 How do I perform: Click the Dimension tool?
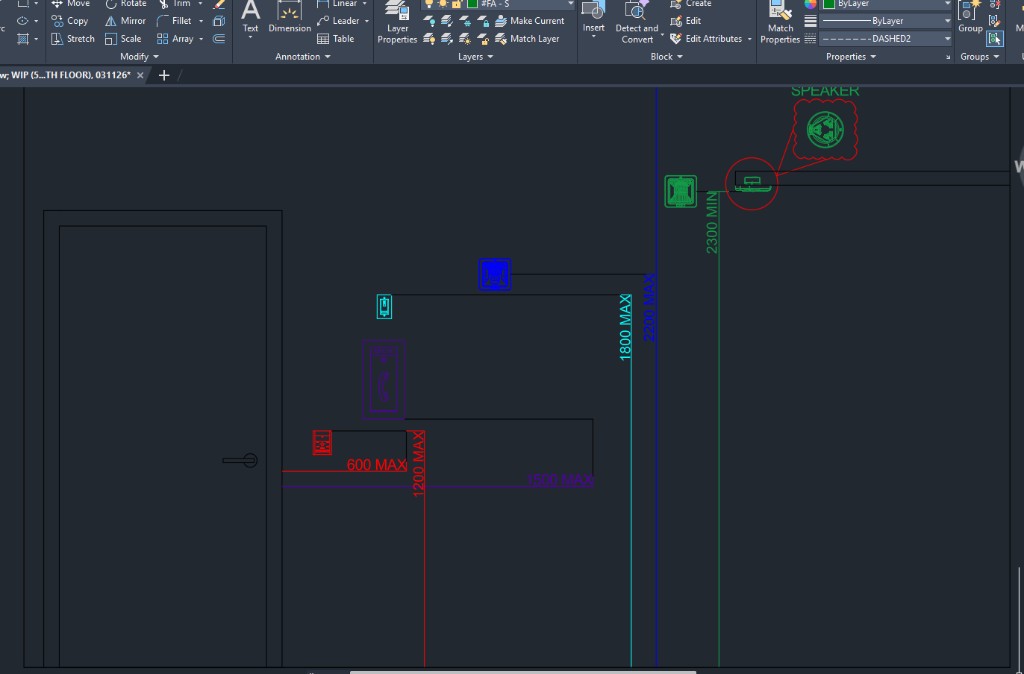point(290,17)
